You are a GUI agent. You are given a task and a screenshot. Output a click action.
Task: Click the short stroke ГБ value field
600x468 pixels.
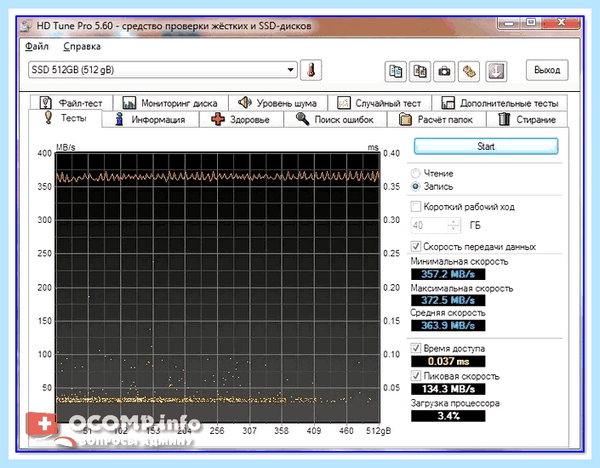pyautogui.click(x=430, y=225)
